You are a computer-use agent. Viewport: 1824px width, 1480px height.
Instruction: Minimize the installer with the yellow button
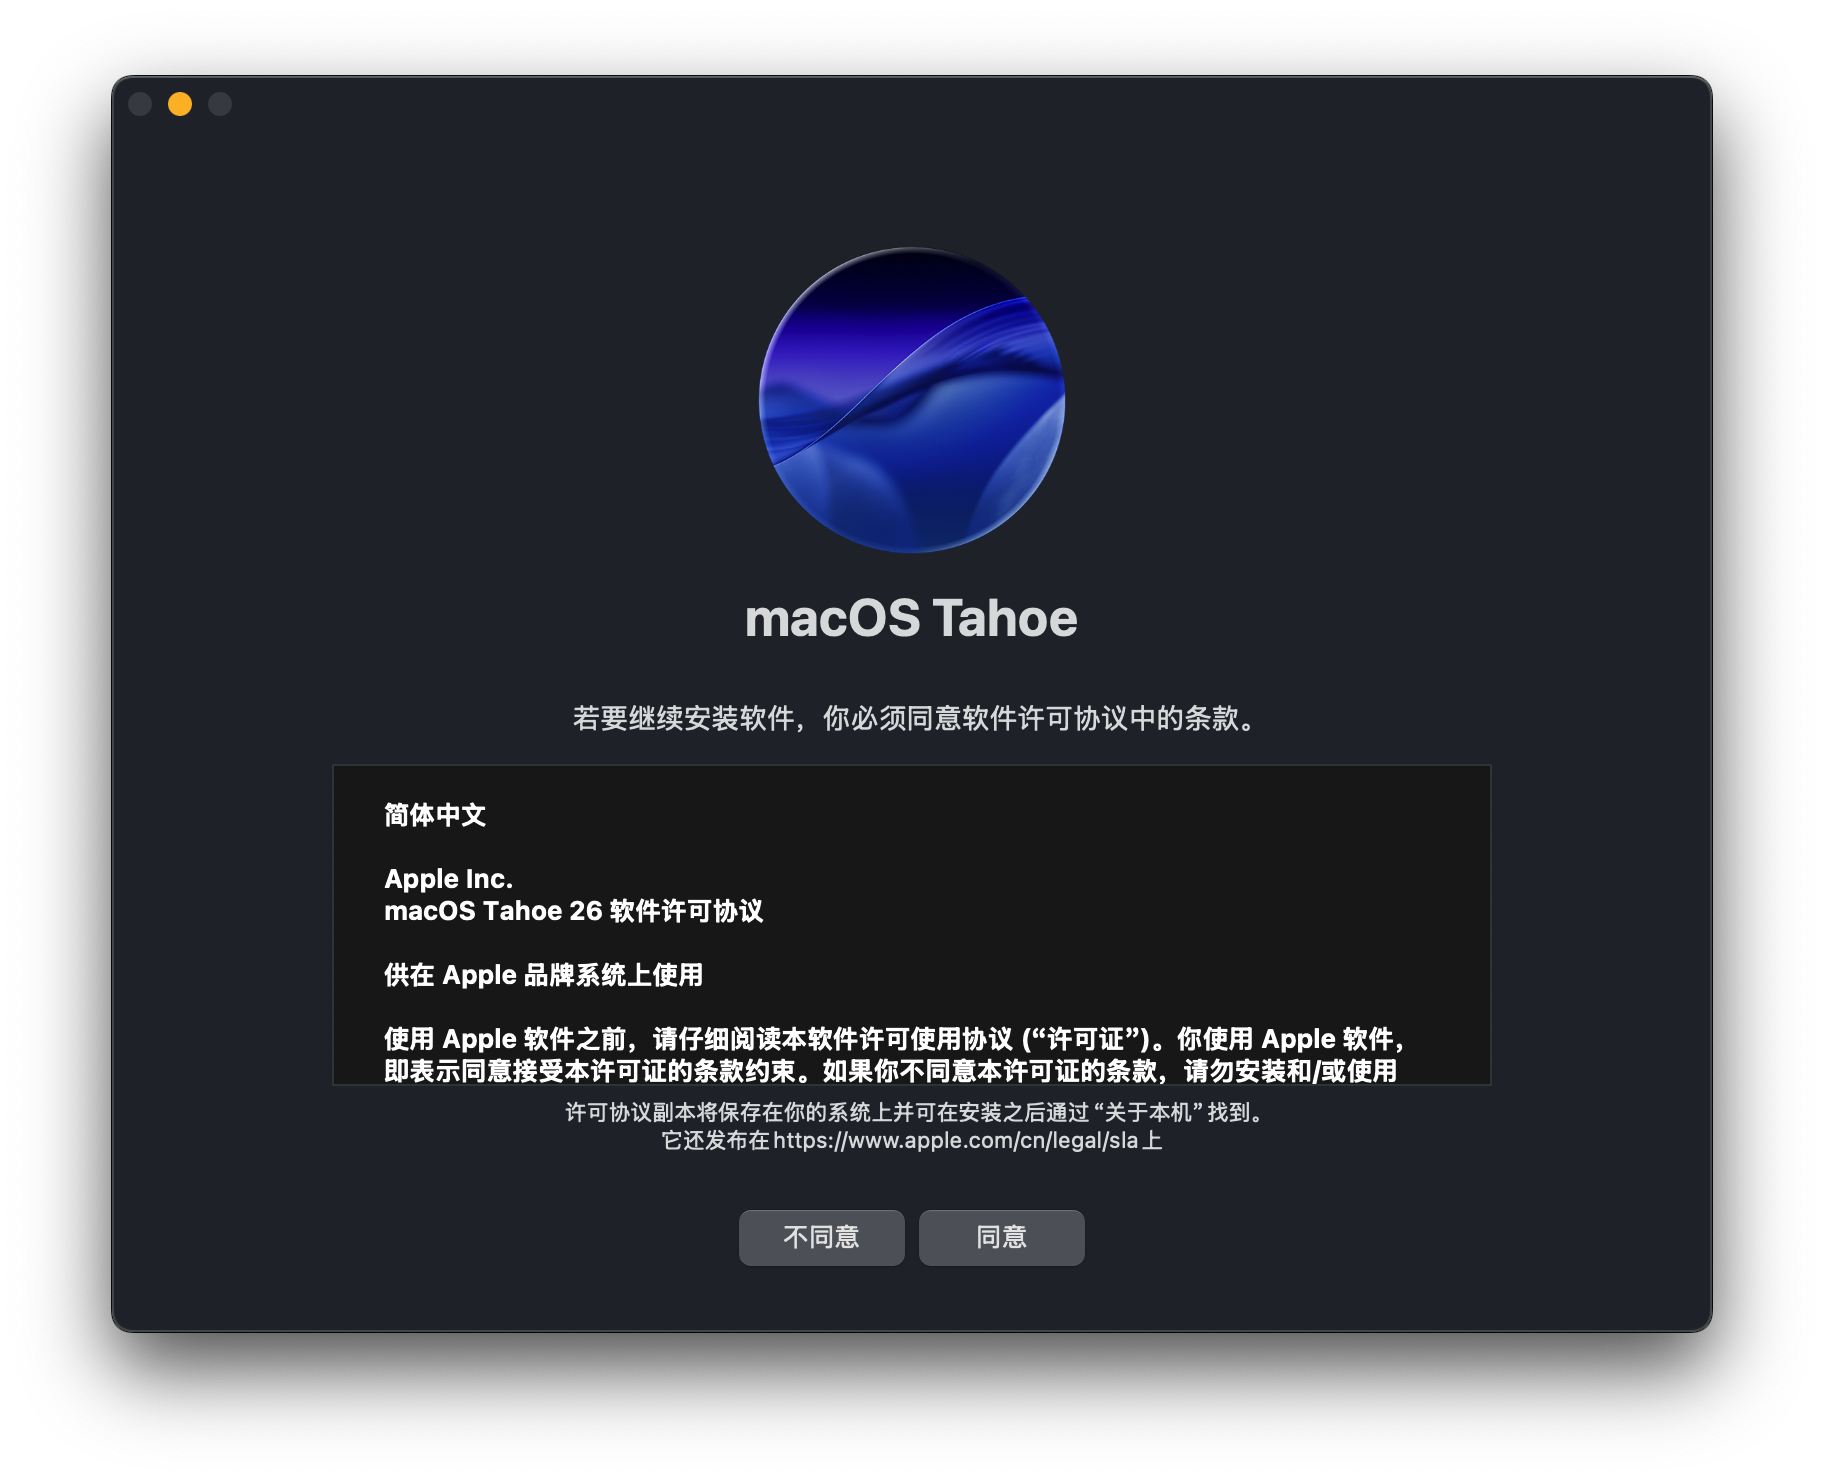180,104
